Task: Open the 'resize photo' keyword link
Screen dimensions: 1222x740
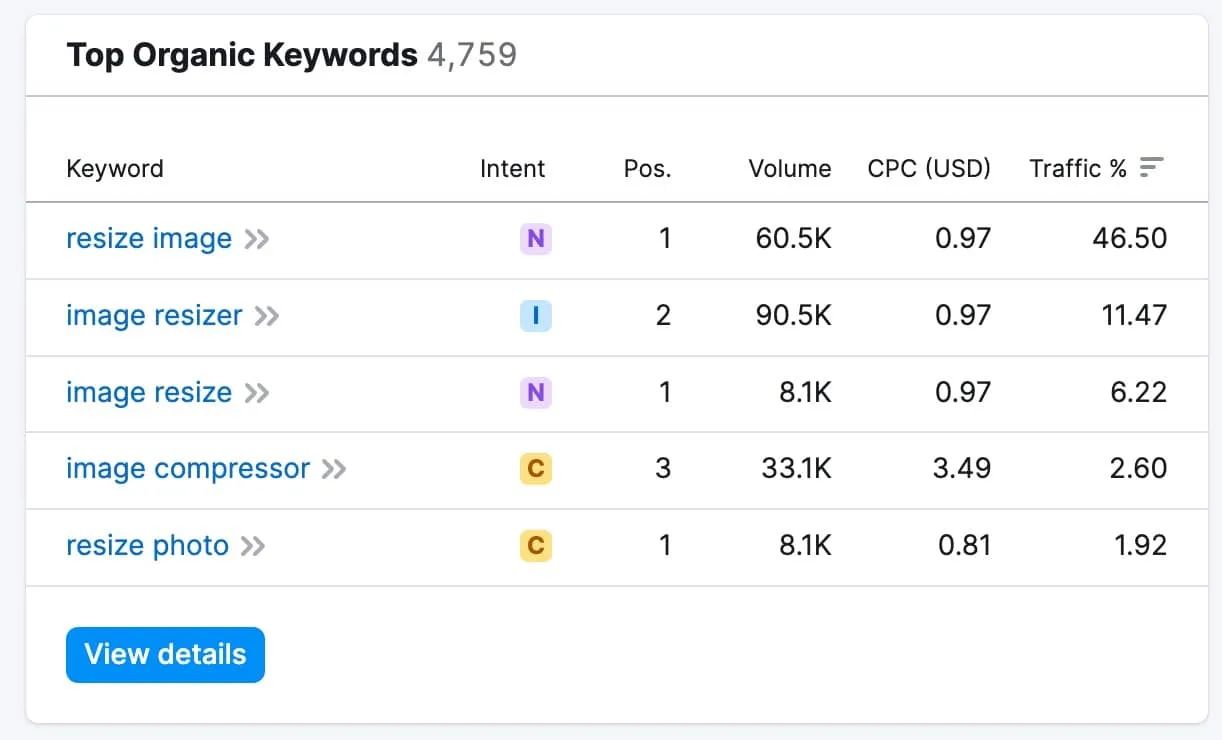Action: pos(147,546)
